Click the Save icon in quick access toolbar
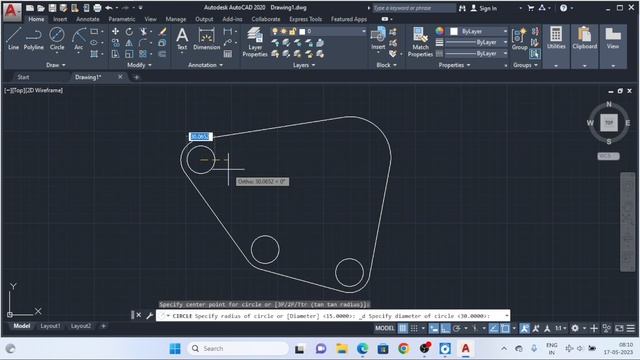Screen dimensions: 640x360 tap(52, 8)
